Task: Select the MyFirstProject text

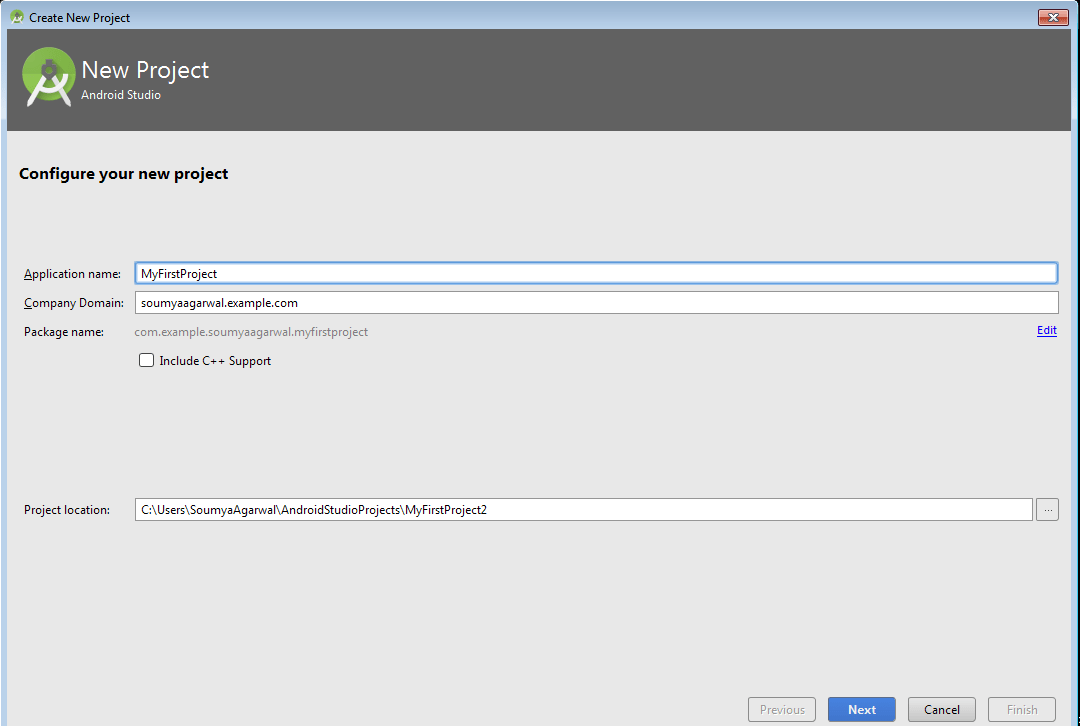Action: 179,272
